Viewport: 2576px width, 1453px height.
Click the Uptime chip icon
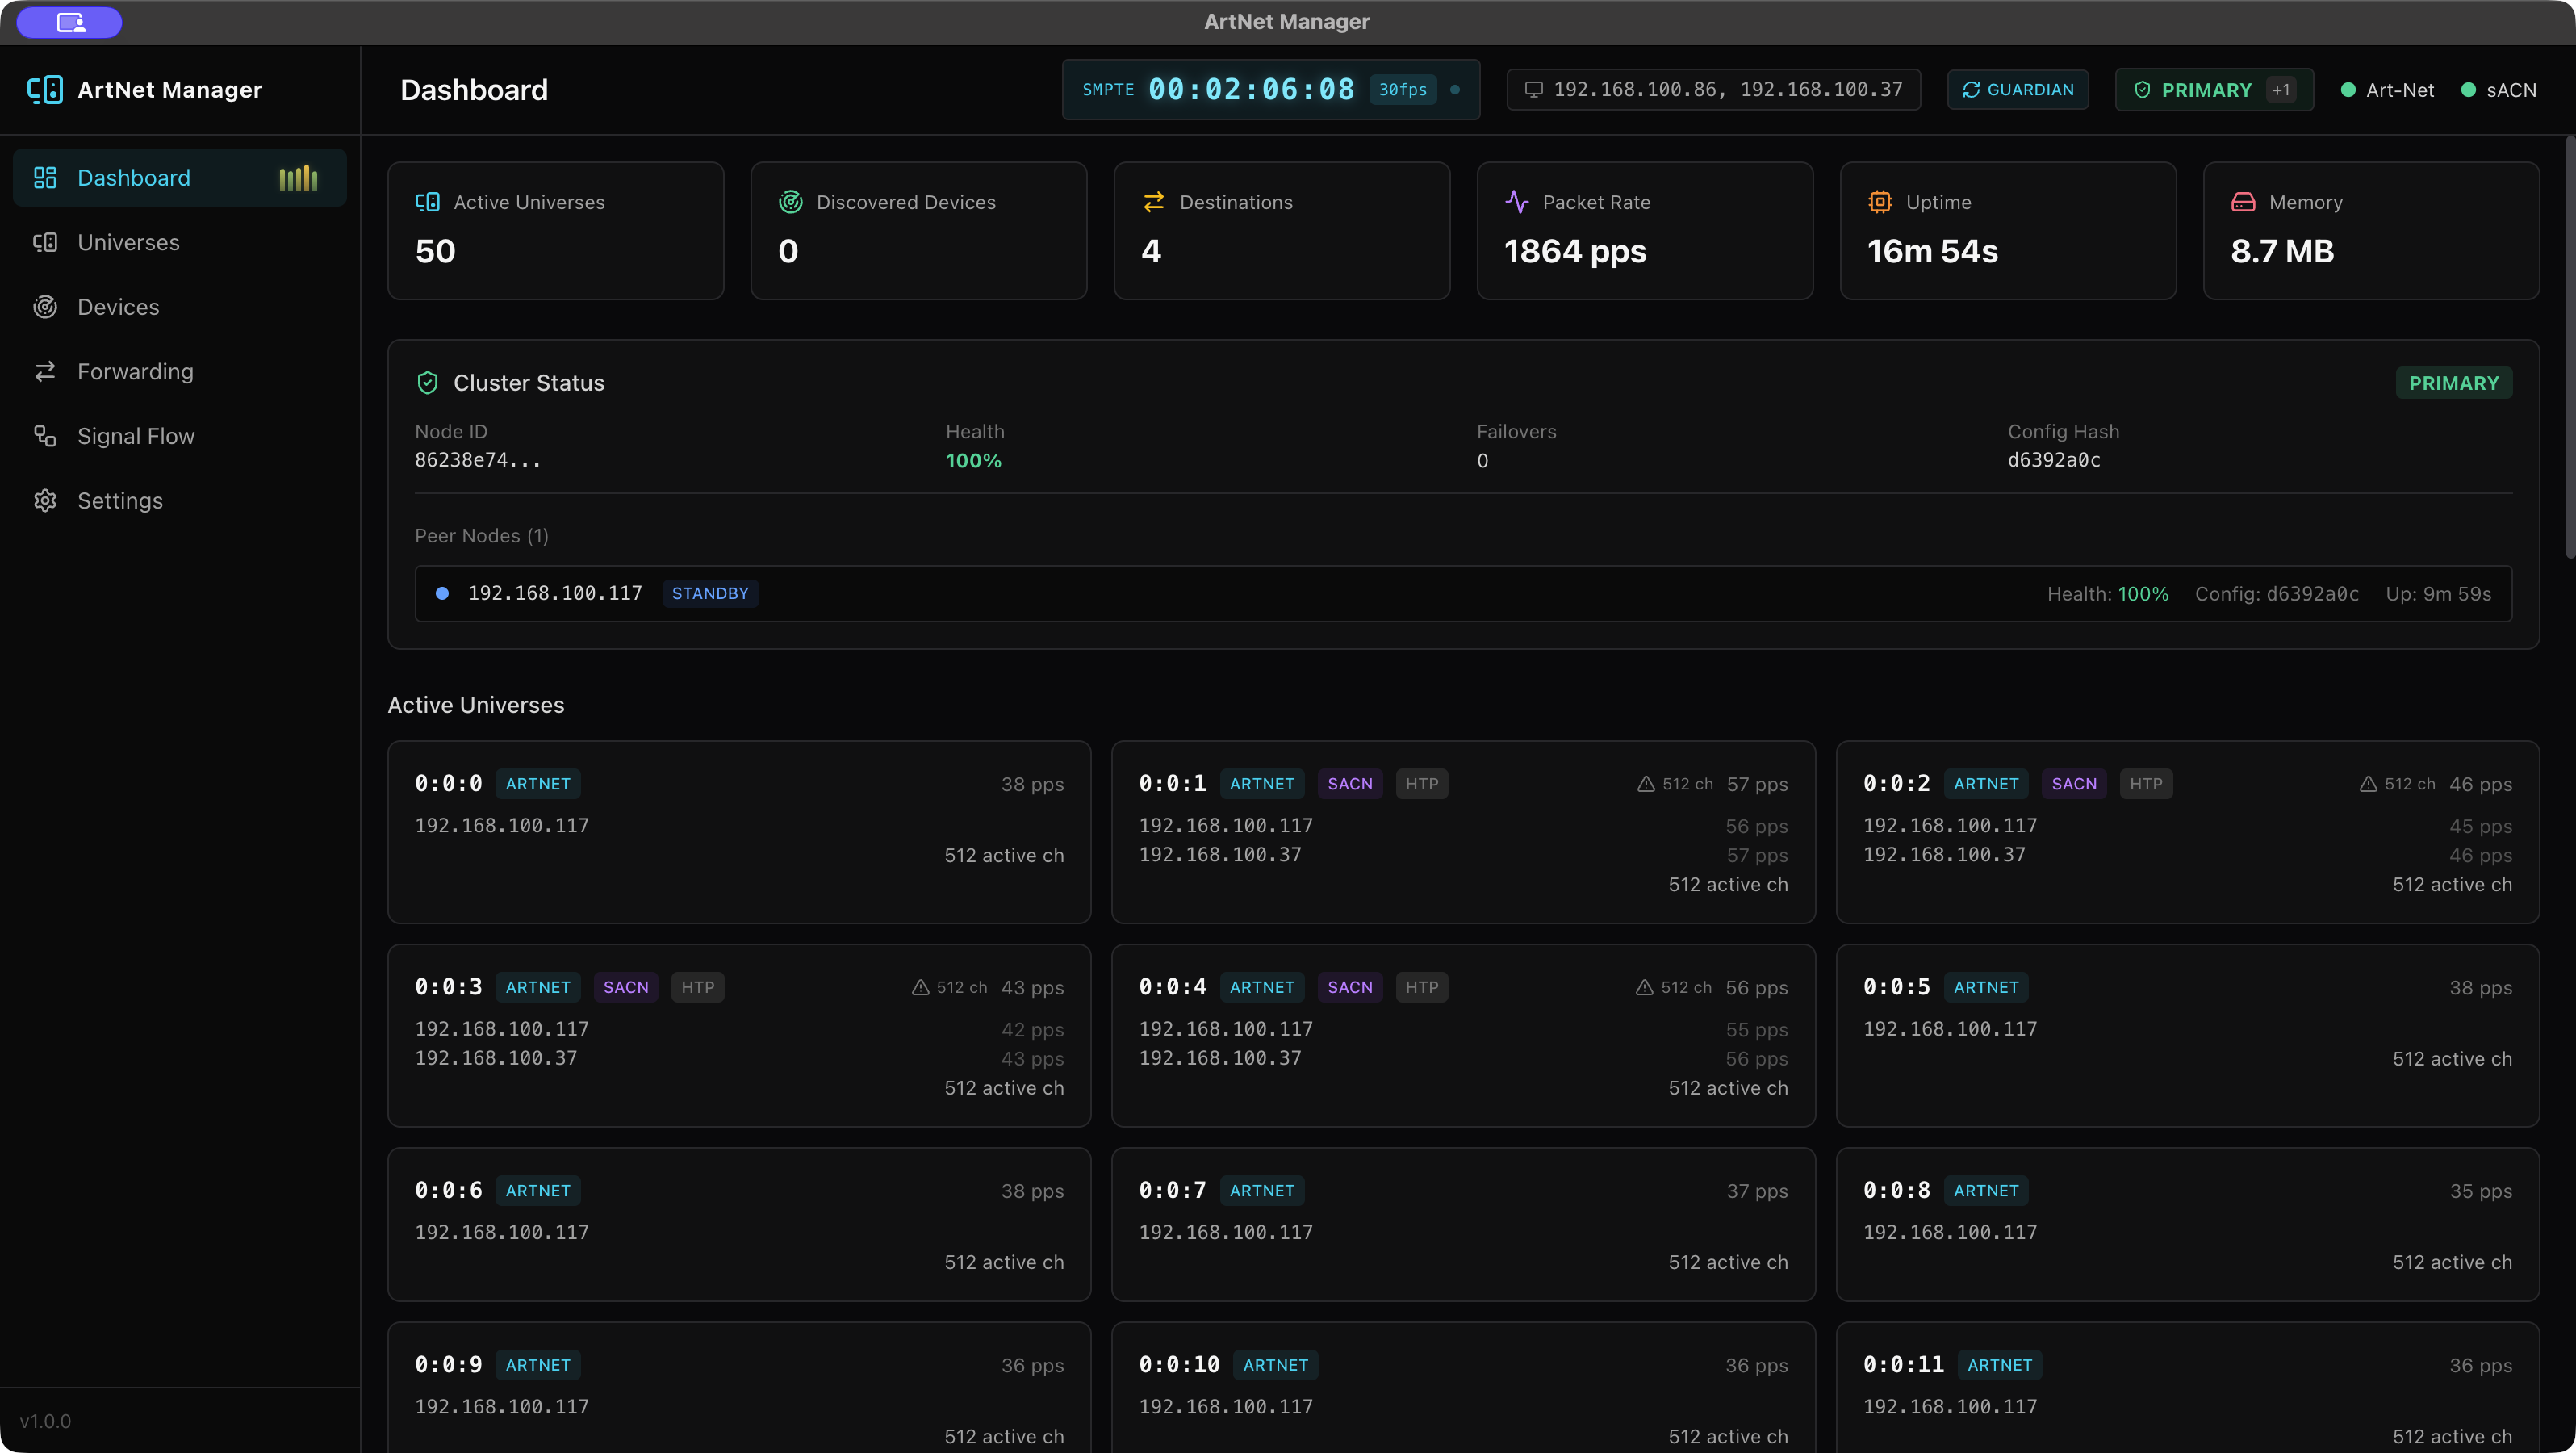pyautogui.click(x=1879, y=202)
